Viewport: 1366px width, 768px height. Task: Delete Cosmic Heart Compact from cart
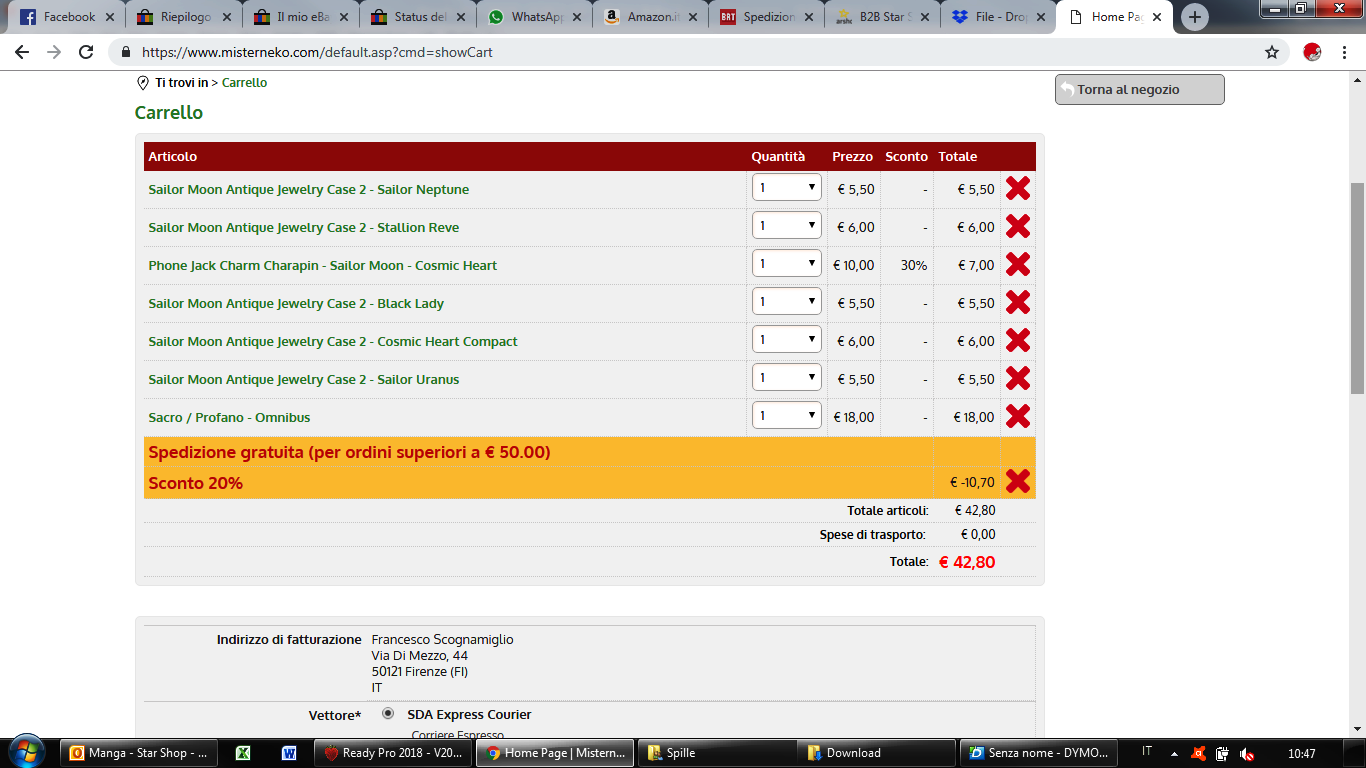pos(1017,340)
